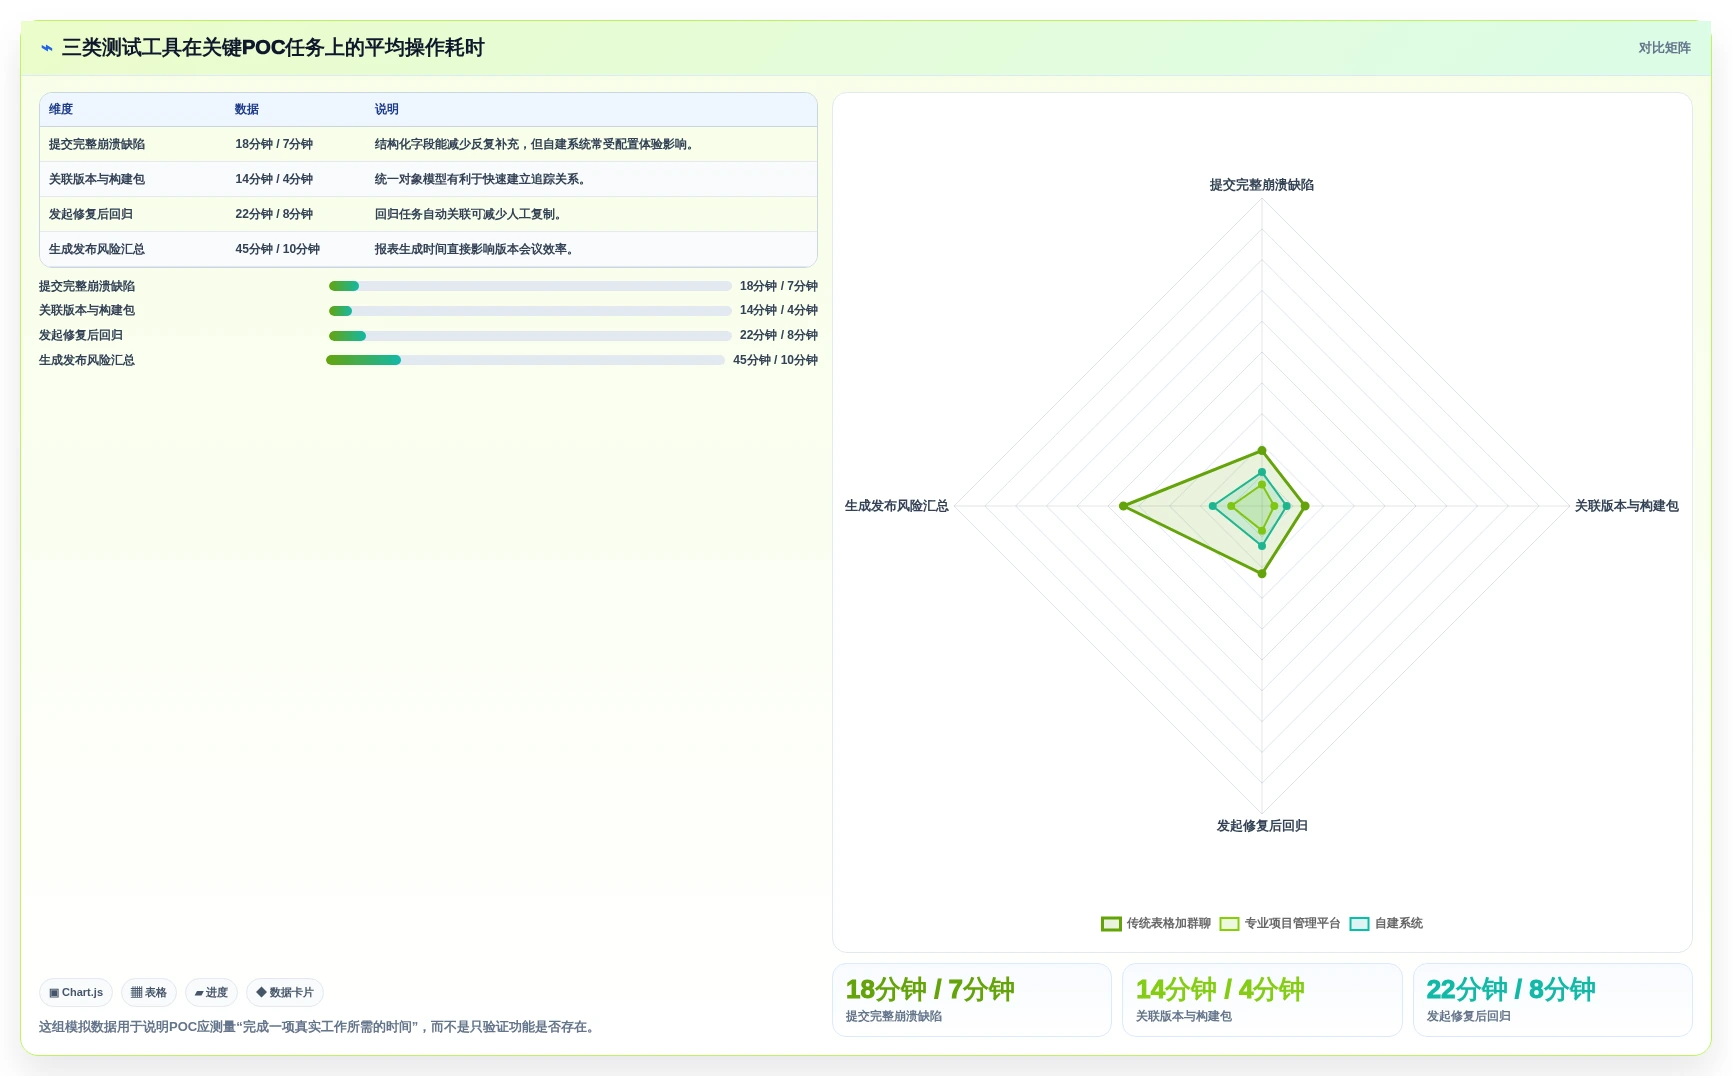
Task: Click the 生成发布风险汇总 progress row label
Action: (x=87, y=360)
